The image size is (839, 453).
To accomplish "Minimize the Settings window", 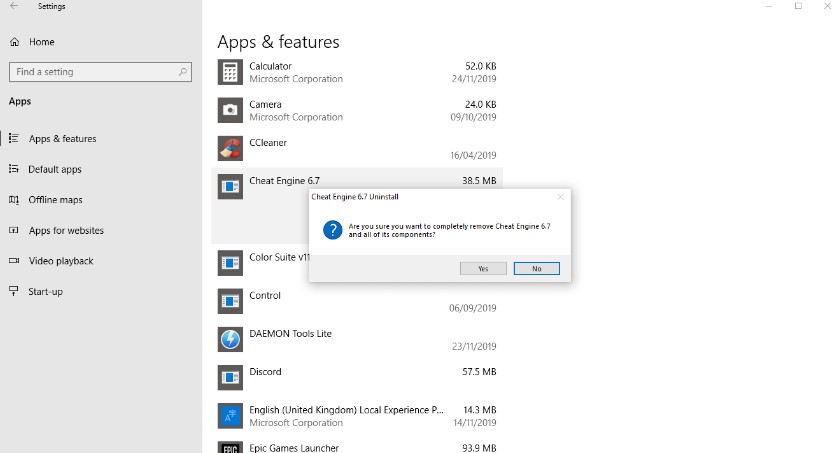I will [769, 6].
